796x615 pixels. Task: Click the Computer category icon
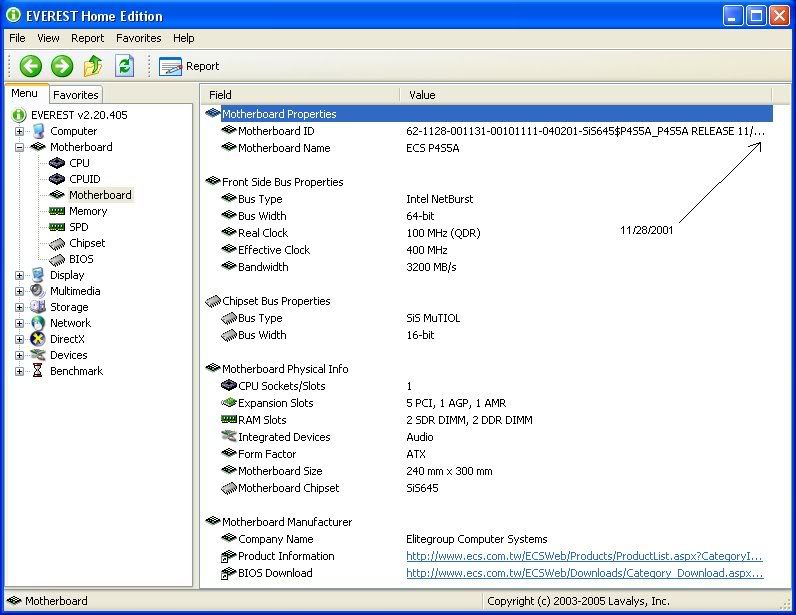38,131
